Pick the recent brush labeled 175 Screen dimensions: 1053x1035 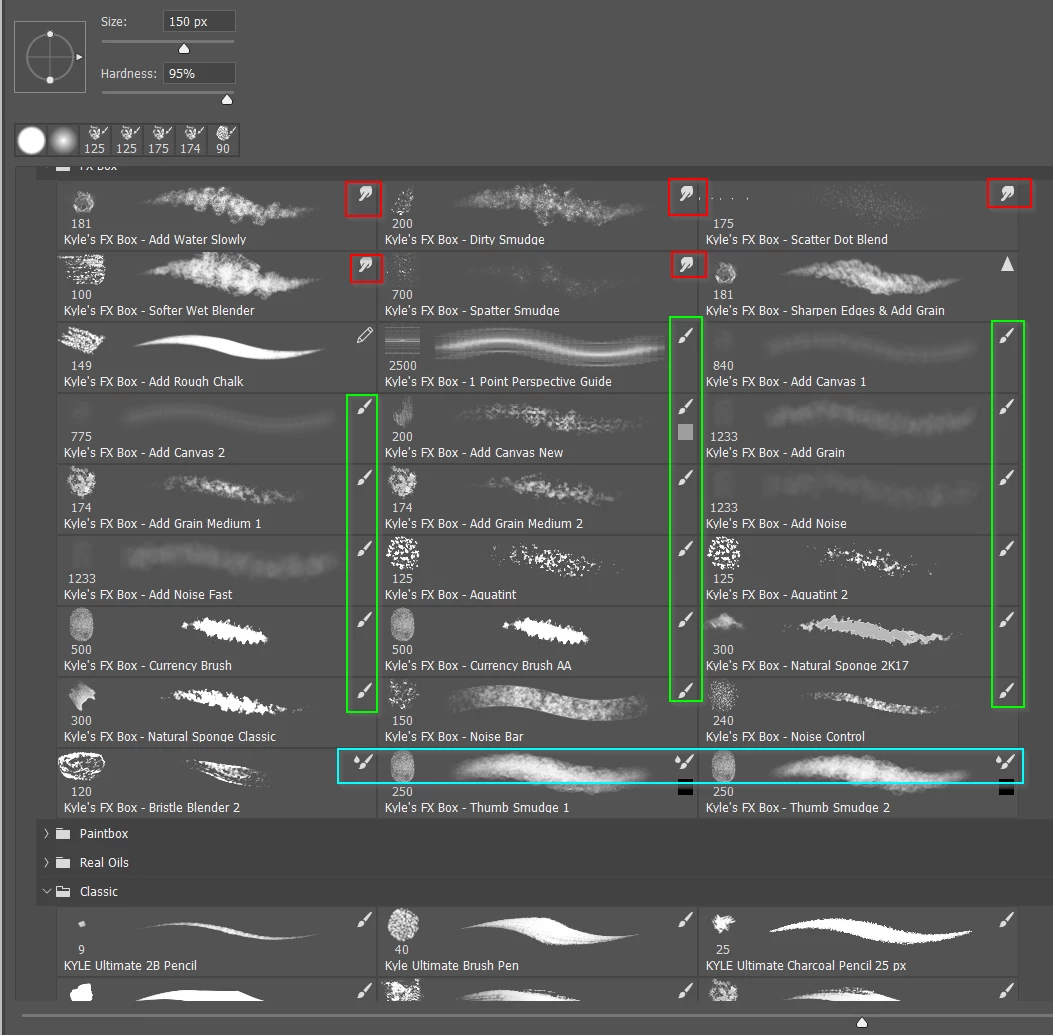click(158, 140)
